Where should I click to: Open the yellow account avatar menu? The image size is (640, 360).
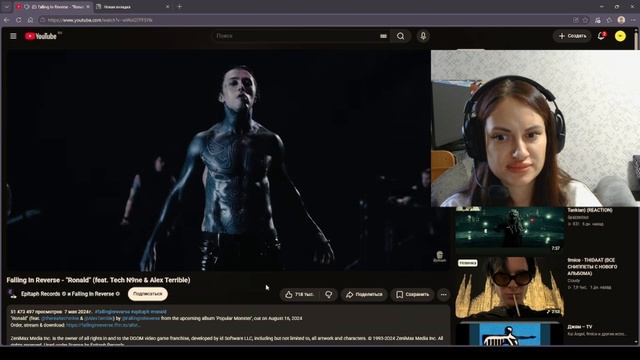point(620,36)
